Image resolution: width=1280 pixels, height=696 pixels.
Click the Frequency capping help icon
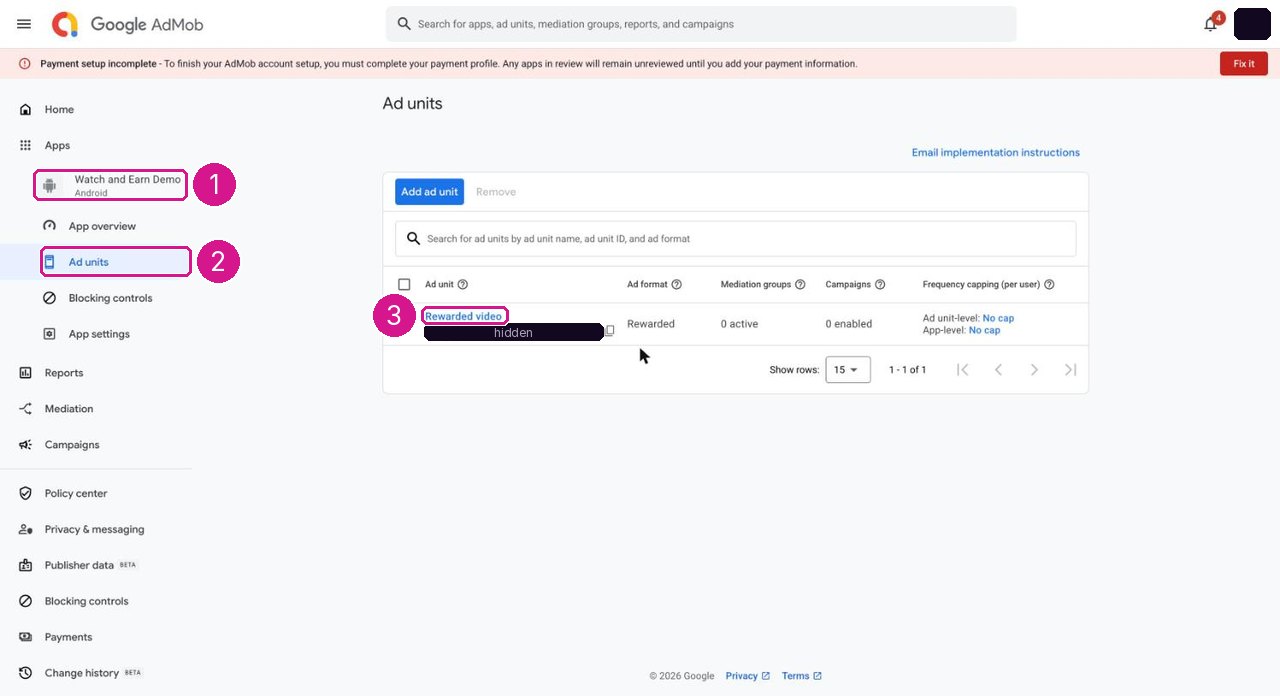tap(1049, 285)
